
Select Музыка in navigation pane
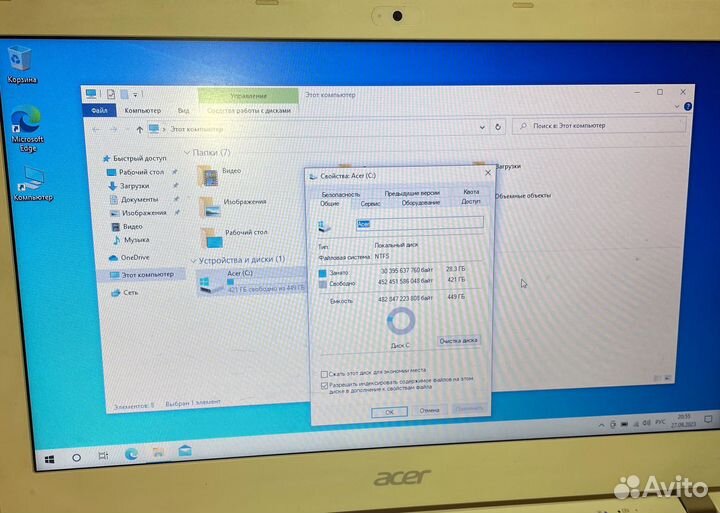click(132, 240)
